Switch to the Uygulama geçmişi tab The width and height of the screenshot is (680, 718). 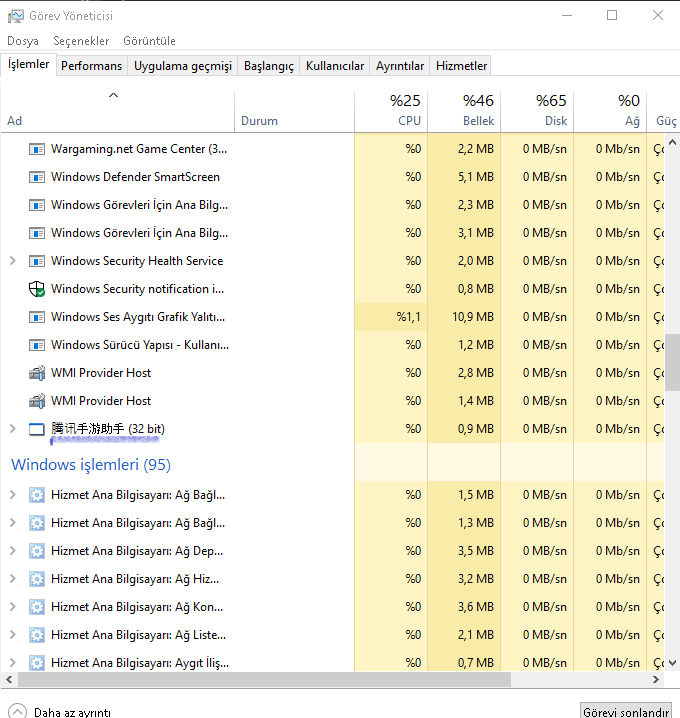183,66
